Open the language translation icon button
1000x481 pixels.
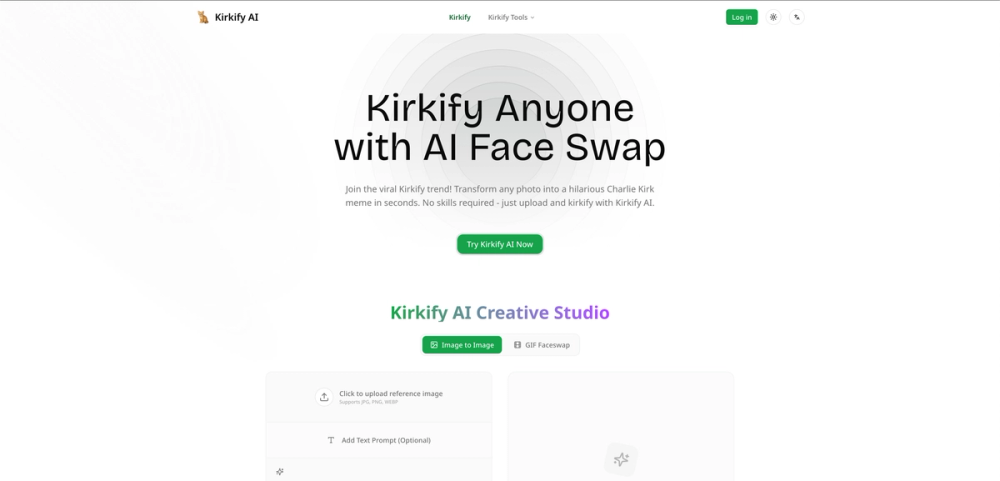(797, 17)
